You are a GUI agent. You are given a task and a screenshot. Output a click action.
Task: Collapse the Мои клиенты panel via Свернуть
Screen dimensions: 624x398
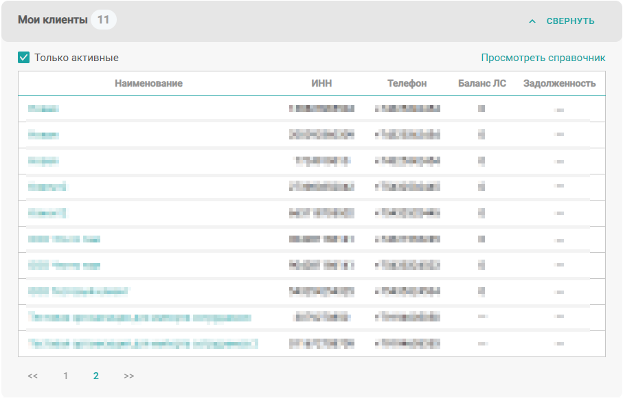570,21
